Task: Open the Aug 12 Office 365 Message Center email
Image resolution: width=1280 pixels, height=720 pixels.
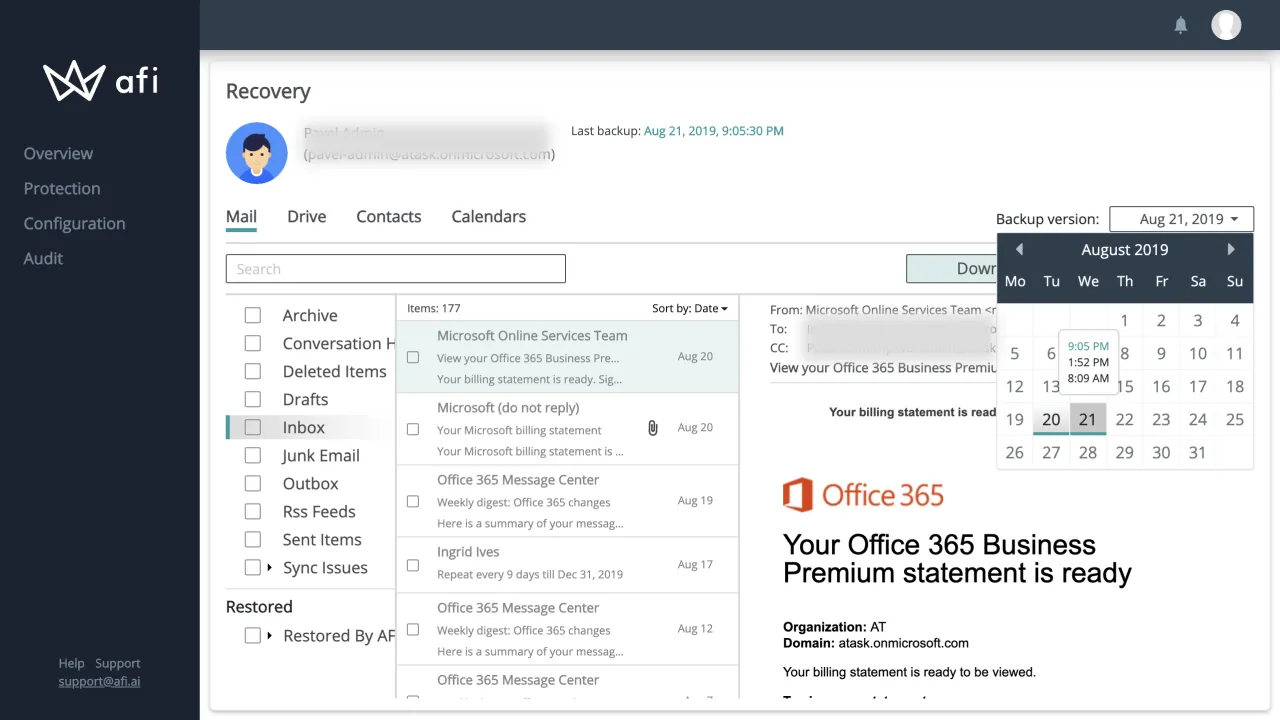Action: click(567, 629)
